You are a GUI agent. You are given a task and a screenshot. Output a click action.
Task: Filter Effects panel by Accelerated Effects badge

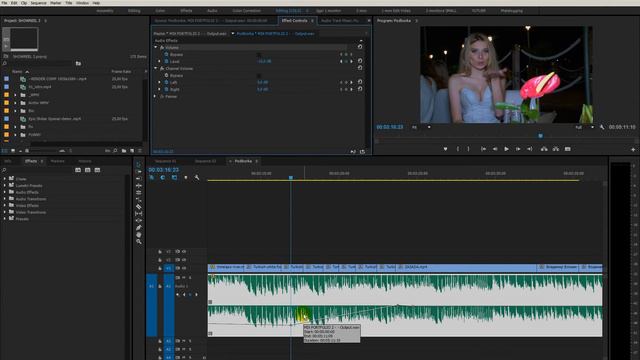click(78, 170)
